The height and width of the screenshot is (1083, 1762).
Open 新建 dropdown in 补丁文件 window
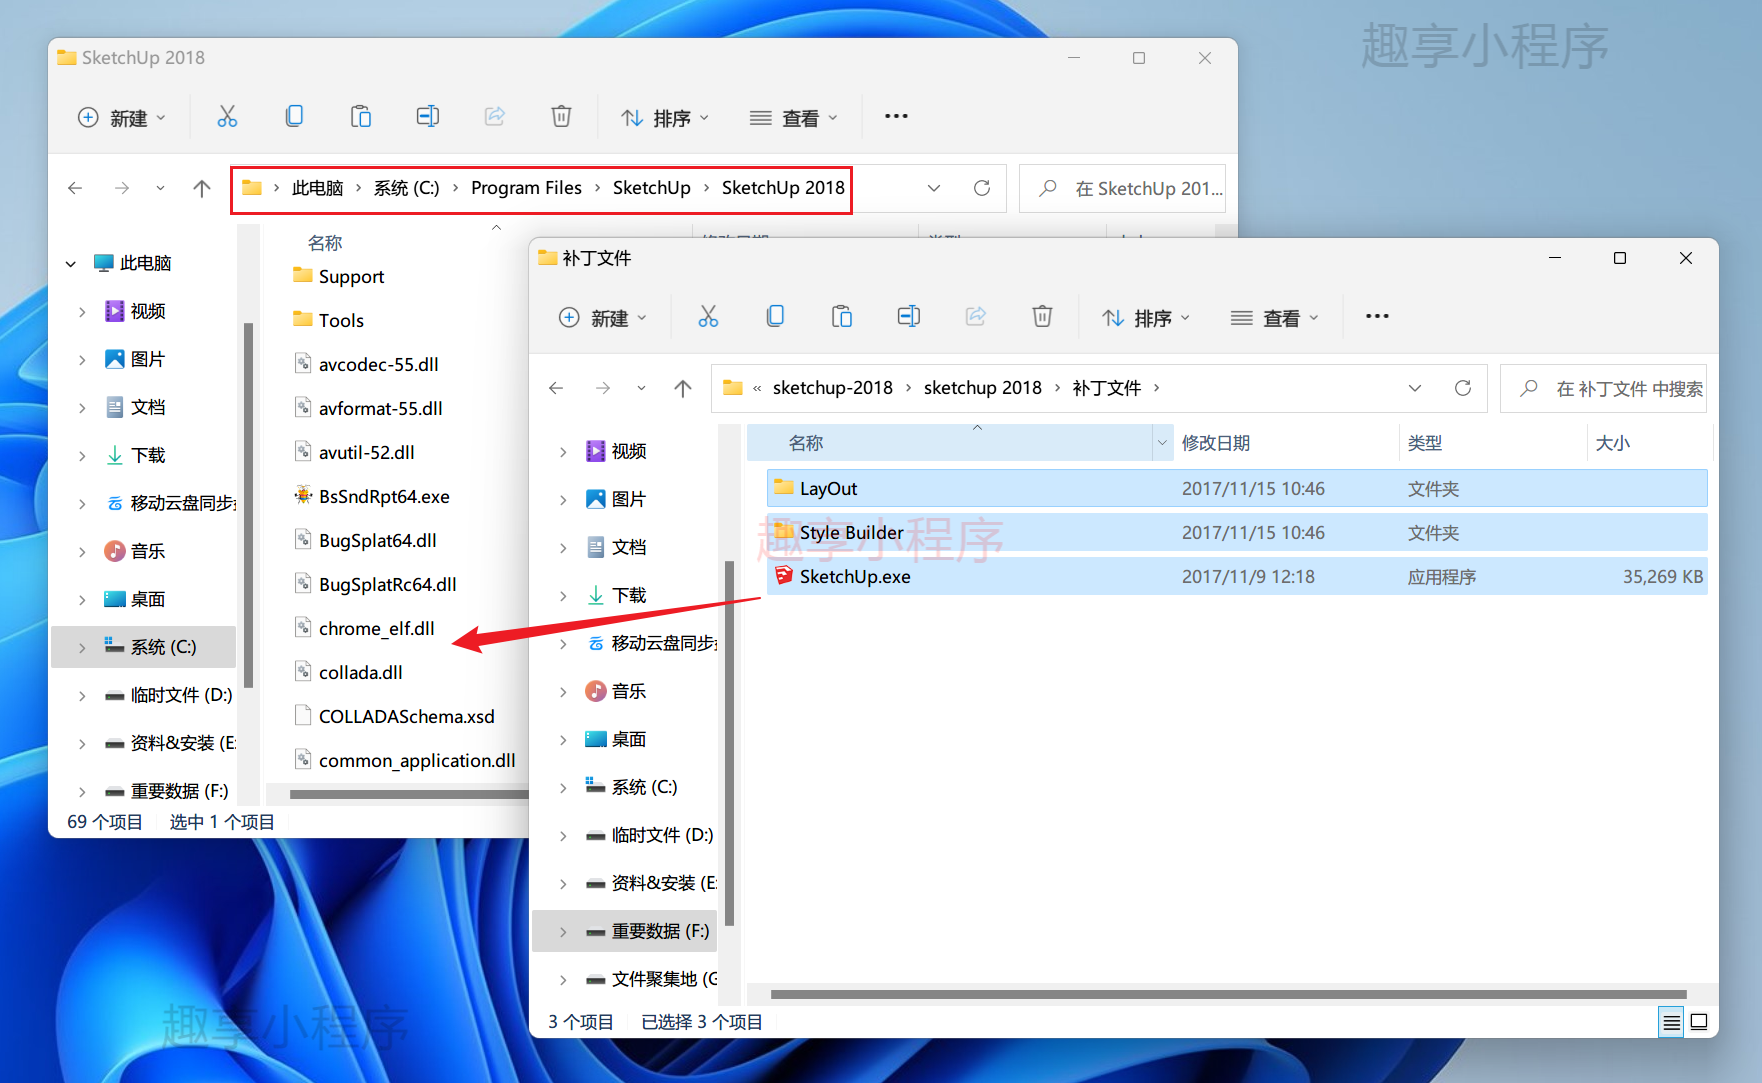(602, 318)
